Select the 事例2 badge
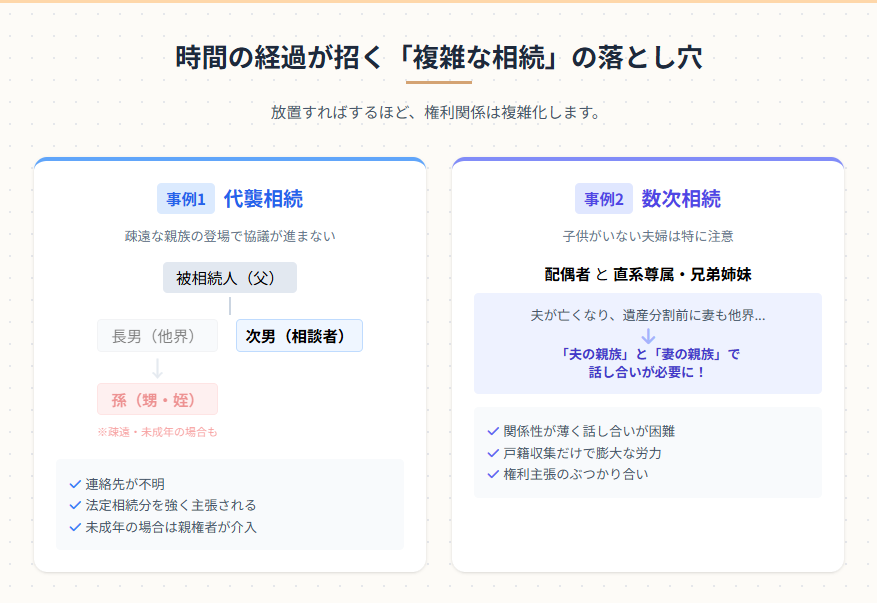The height and width of the screenshot is (603, 877). [x=604, y=199]
